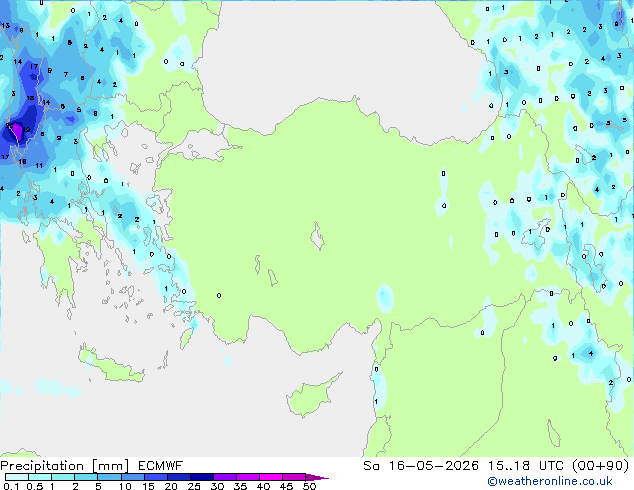Click the 'Precipitation [mm]' title text

(x=65, y=466)
